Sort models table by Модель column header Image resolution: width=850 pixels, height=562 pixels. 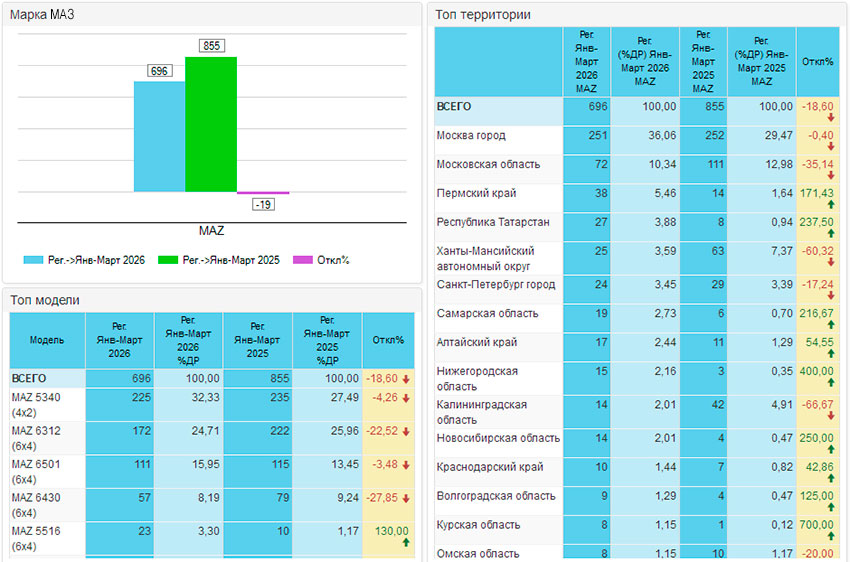47,340
